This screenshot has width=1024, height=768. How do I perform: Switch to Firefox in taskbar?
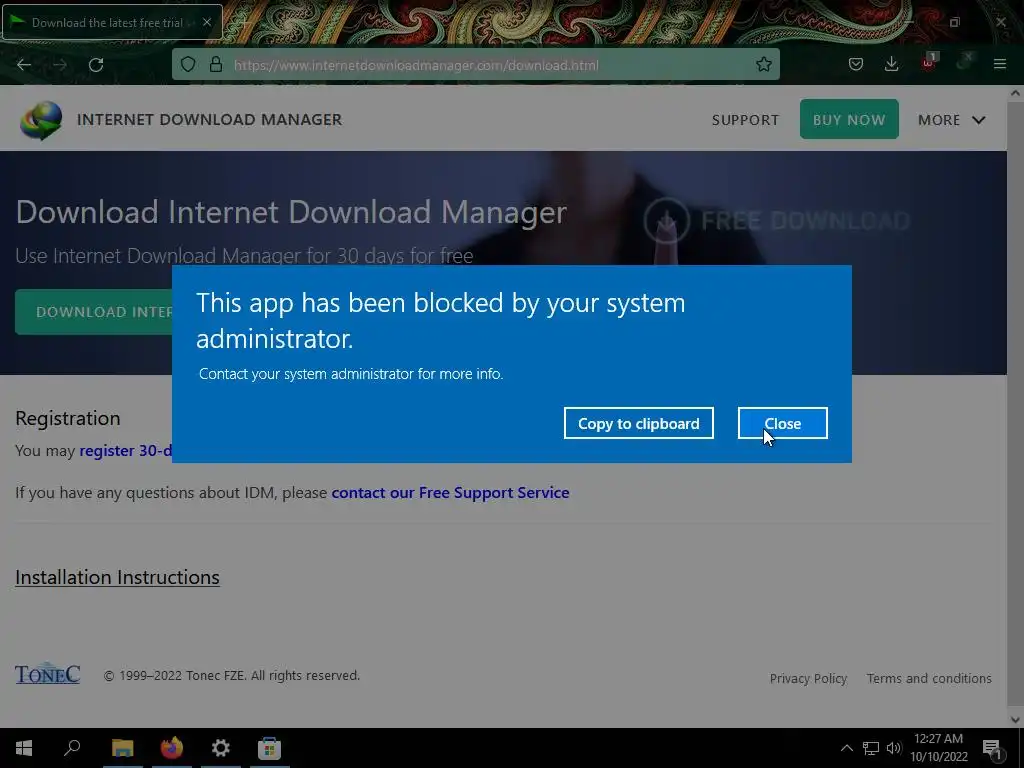172,748
